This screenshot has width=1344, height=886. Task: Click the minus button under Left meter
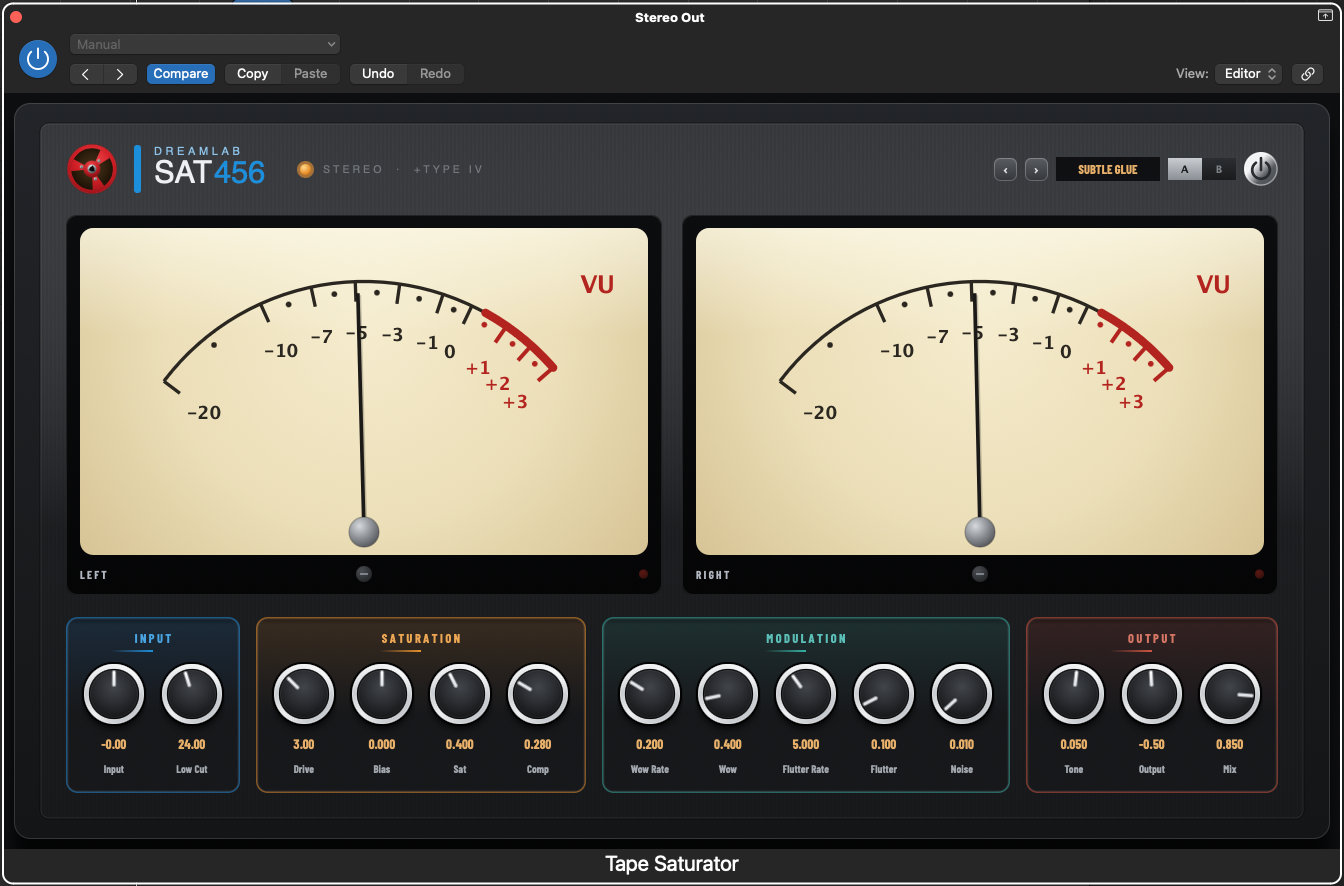click(364, 574)
